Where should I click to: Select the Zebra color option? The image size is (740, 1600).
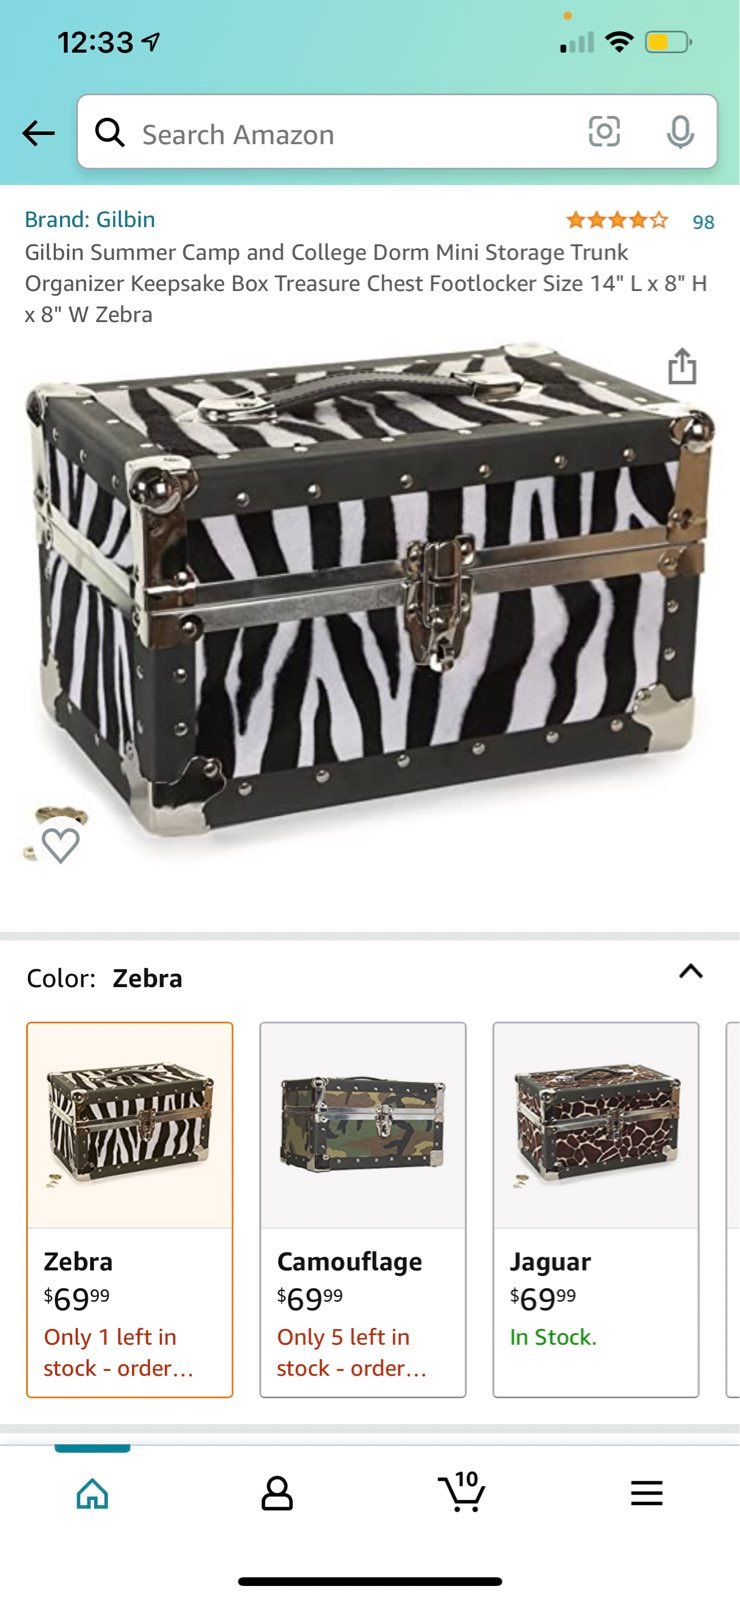130,1210
